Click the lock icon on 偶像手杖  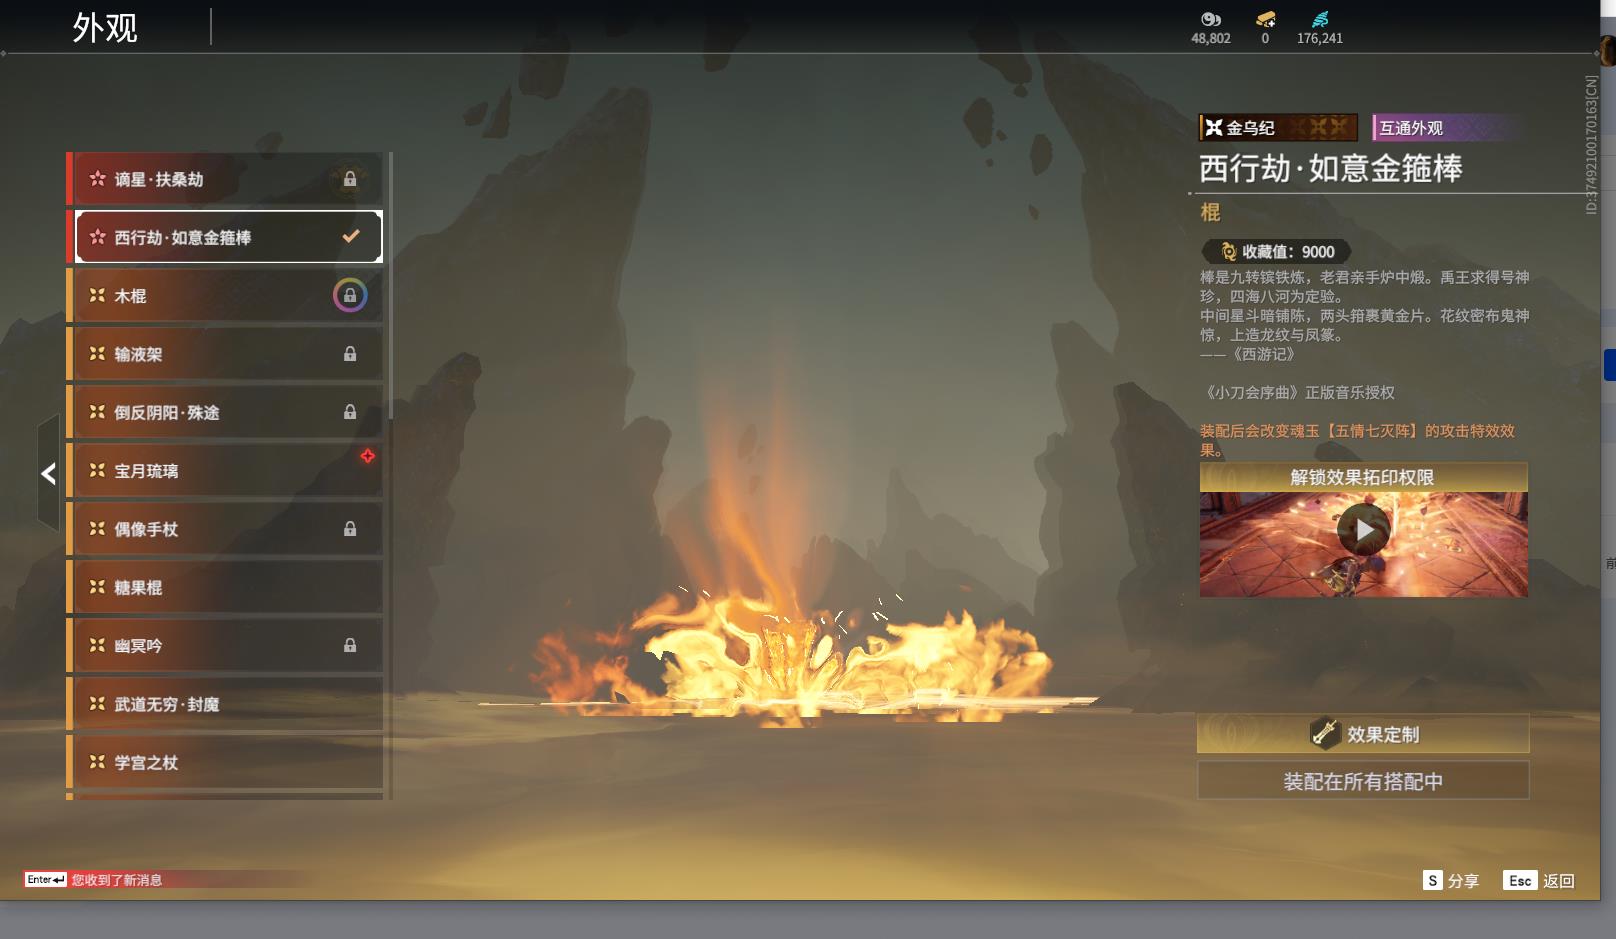click(350, 529)
